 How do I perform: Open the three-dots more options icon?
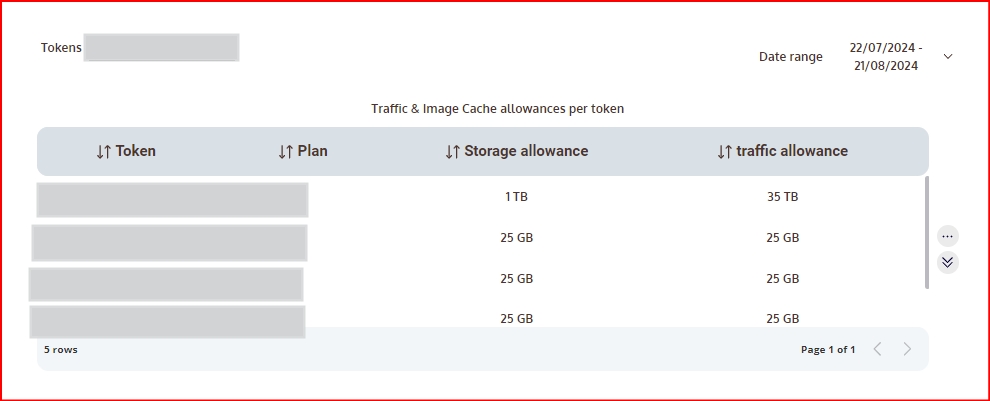click(x=948, y=236)
